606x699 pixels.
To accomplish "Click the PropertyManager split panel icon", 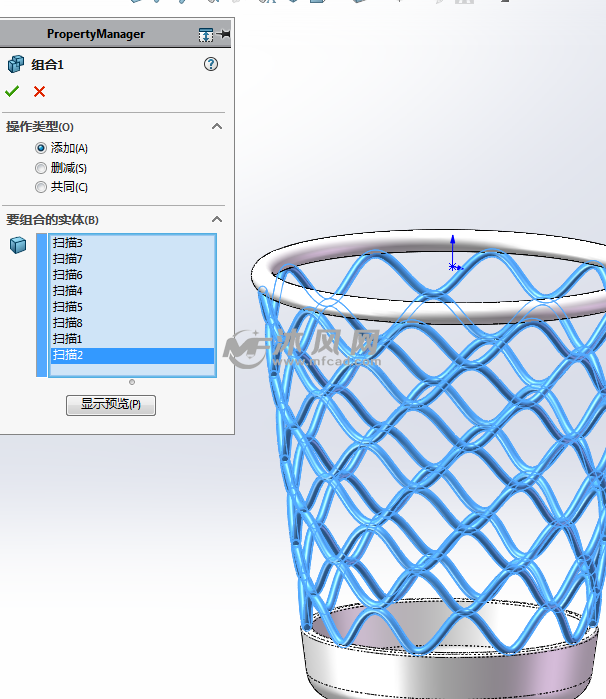I will pos(206,34).
